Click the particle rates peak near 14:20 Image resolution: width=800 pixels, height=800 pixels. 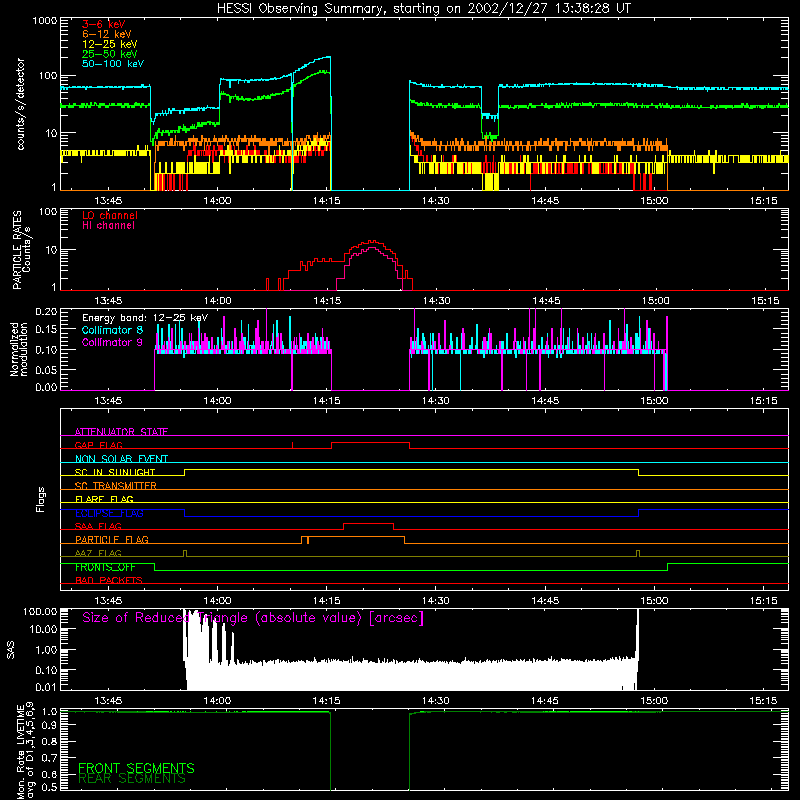point(372,242)
